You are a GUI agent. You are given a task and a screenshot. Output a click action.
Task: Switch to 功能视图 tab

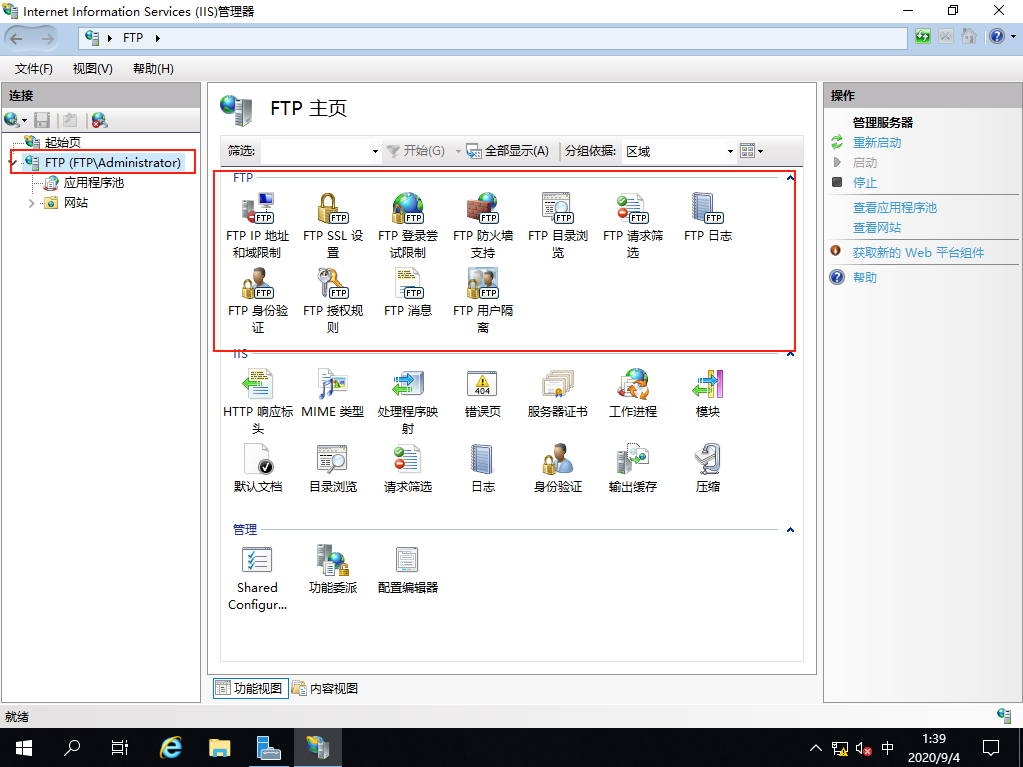coord(251,688)
